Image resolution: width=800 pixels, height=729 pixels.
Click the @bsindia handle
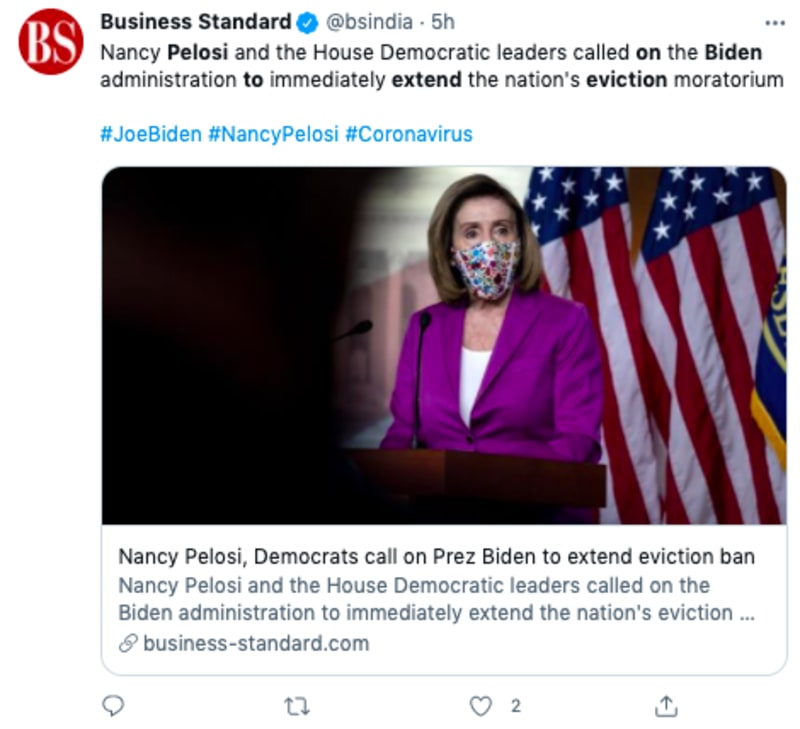[x=370, y=22]
